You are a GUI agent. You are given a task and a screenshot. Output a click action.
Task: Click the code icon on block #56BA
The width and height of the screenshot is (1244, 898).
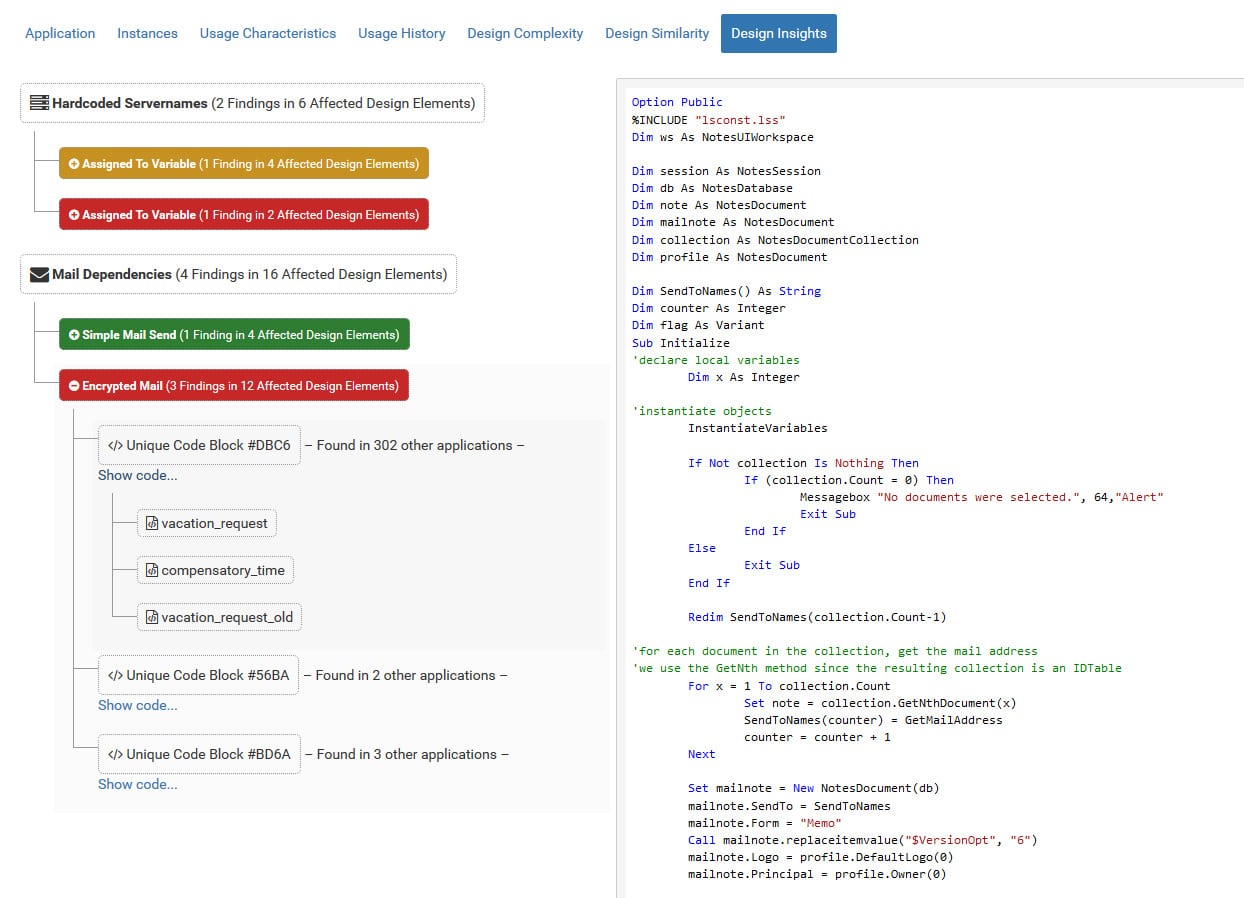point(115,675)
